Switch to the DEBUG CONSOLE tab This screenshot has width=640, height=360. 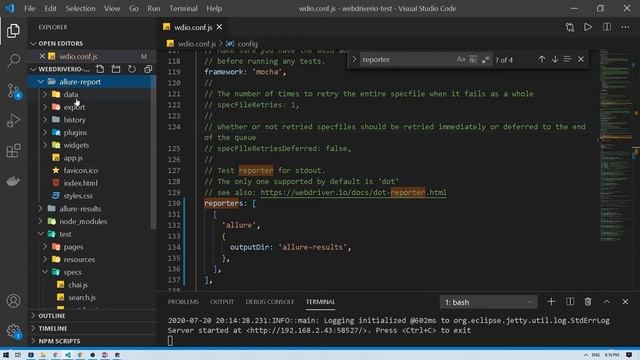click(x=270, y=302)
